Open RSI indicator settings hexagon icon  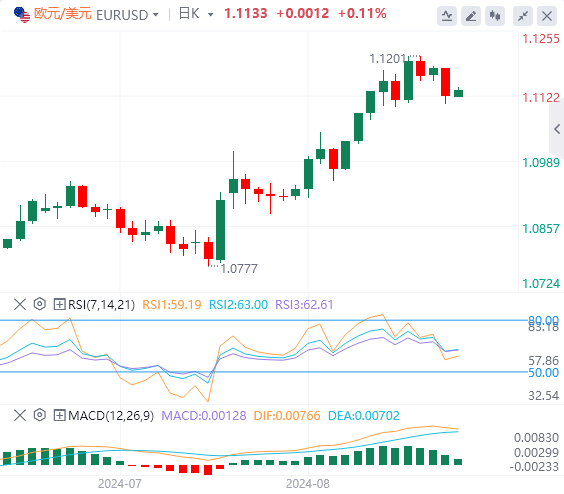click(40, 304)
